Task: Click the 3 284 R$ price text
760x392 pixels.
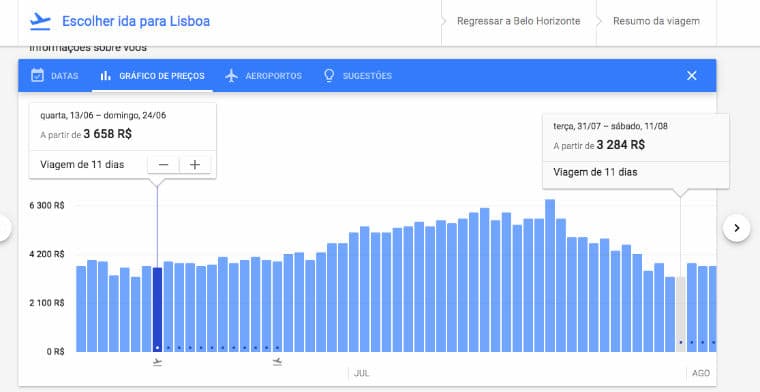Action: [621, 145]
